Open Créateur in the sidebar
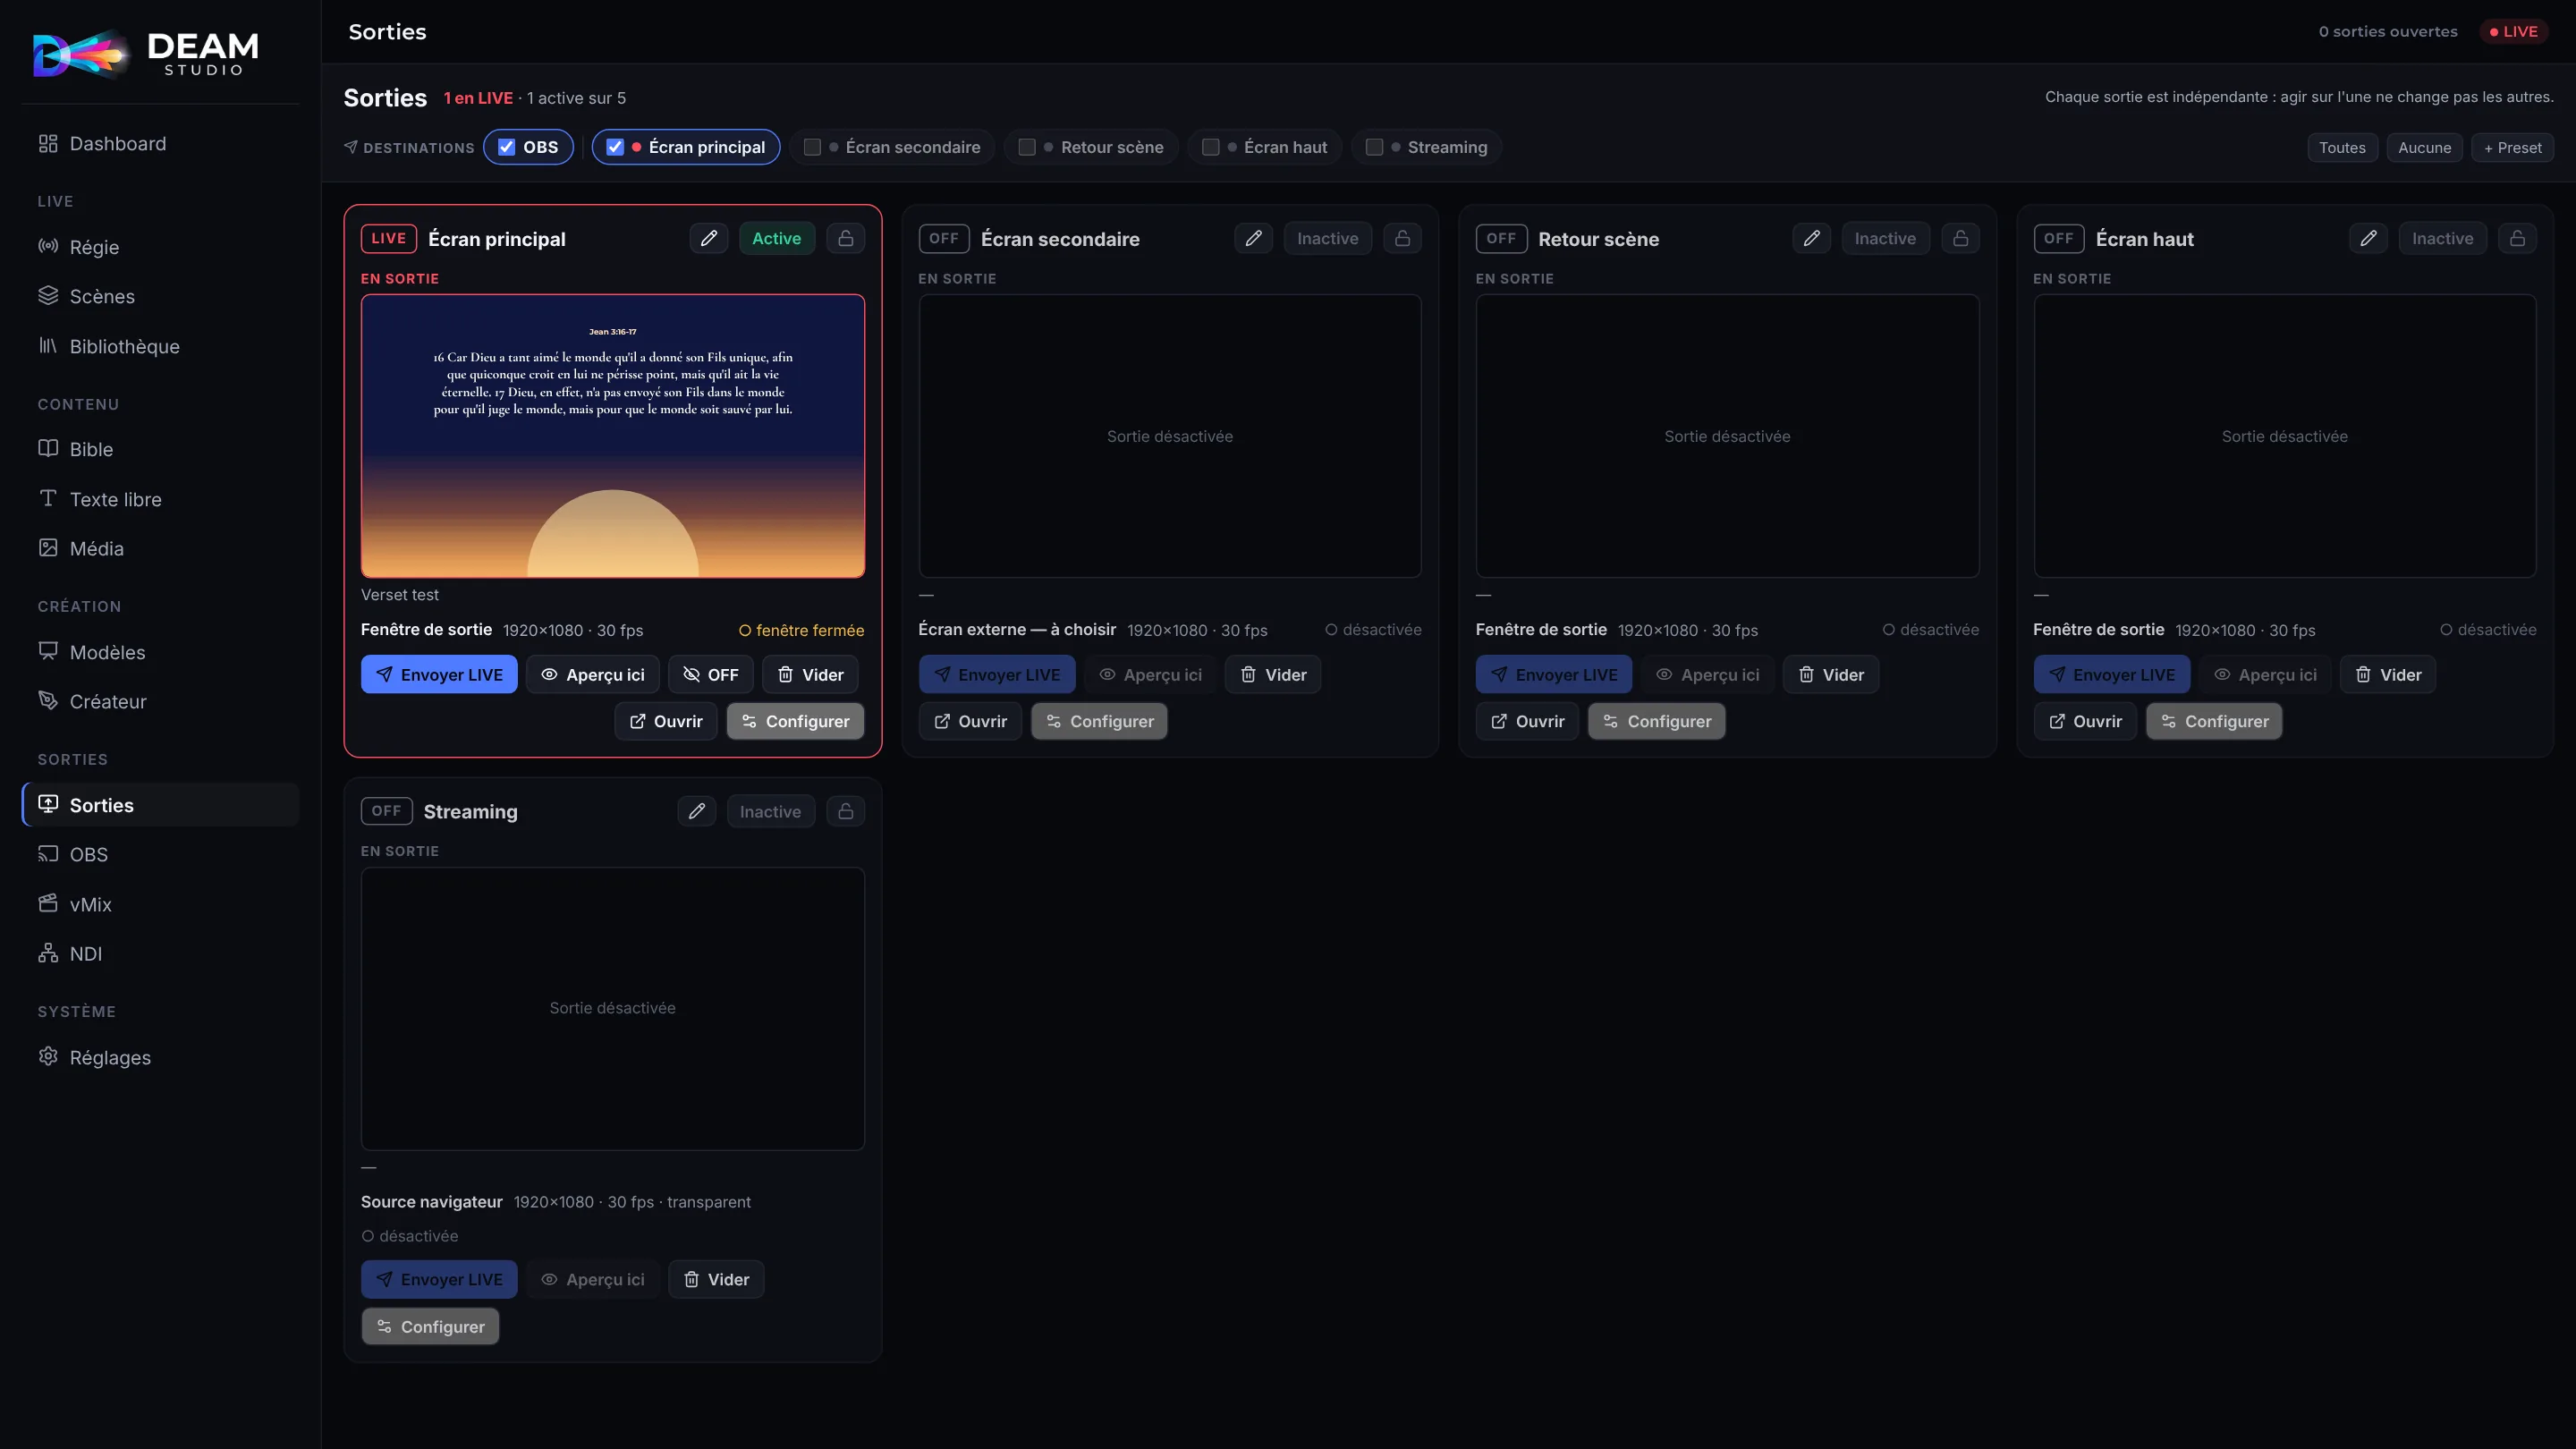Viewport: 2576px width, 1449px height. (x=160, y=701)
